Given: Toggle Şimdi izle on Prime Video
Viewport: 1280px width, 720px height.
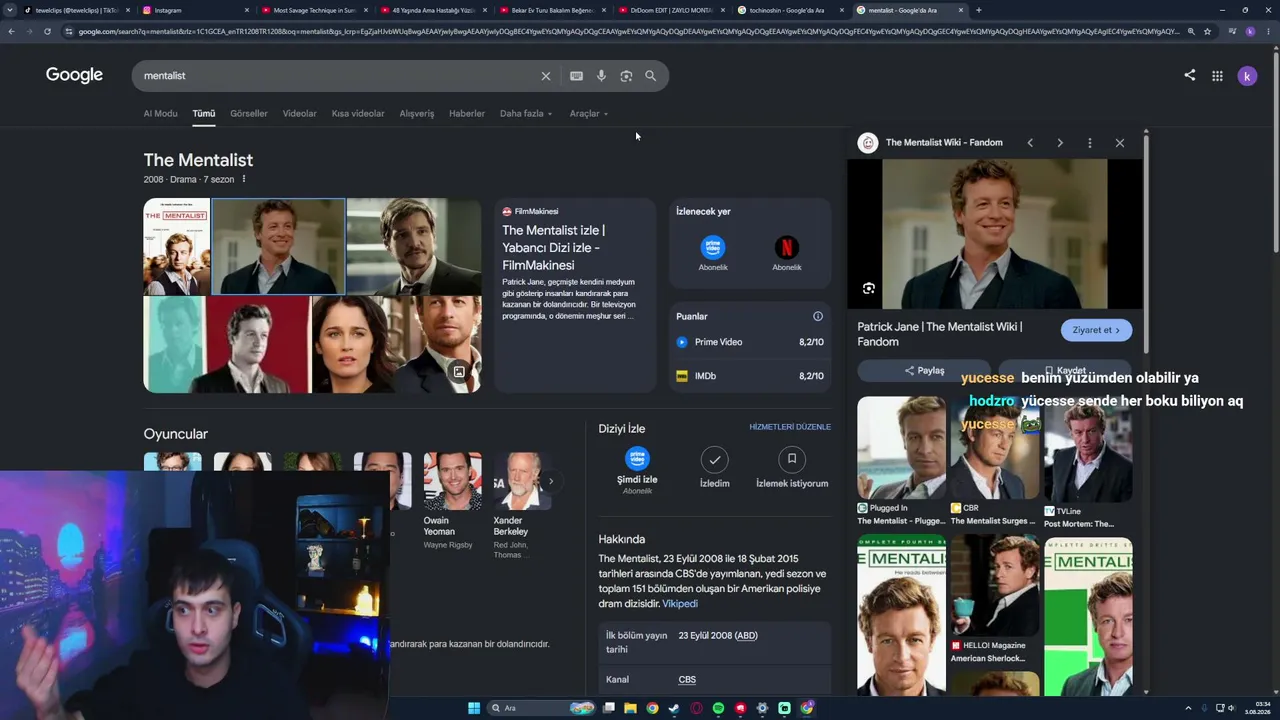Looking at the screenshot, I should click(x=637, y=470).
